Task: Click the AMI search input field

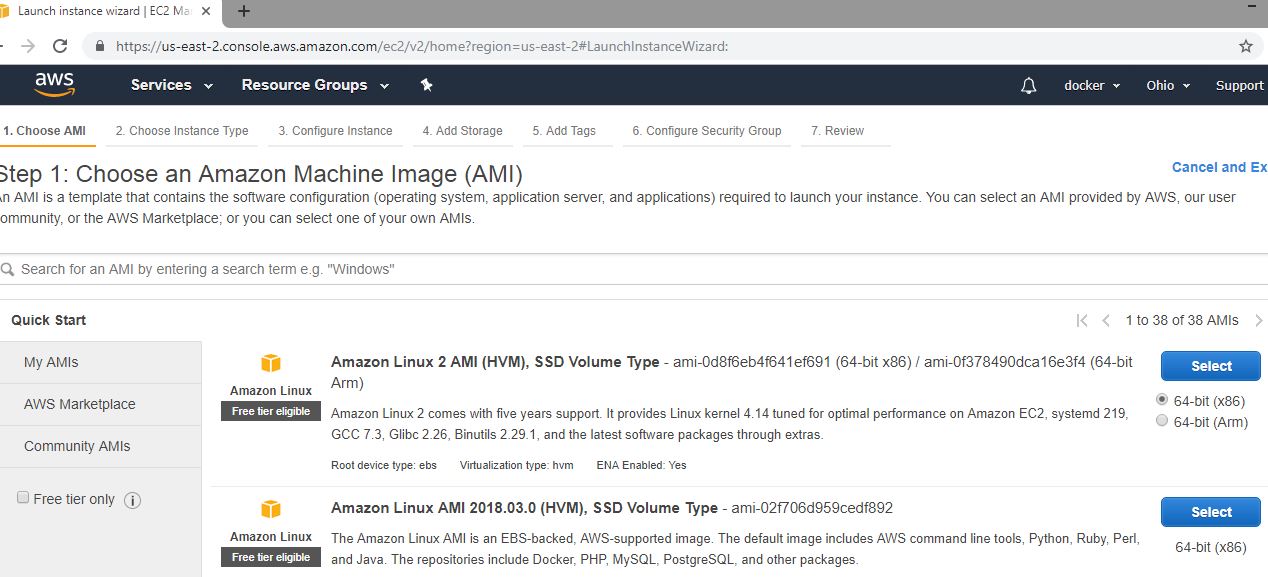Action: pos(634,270)
